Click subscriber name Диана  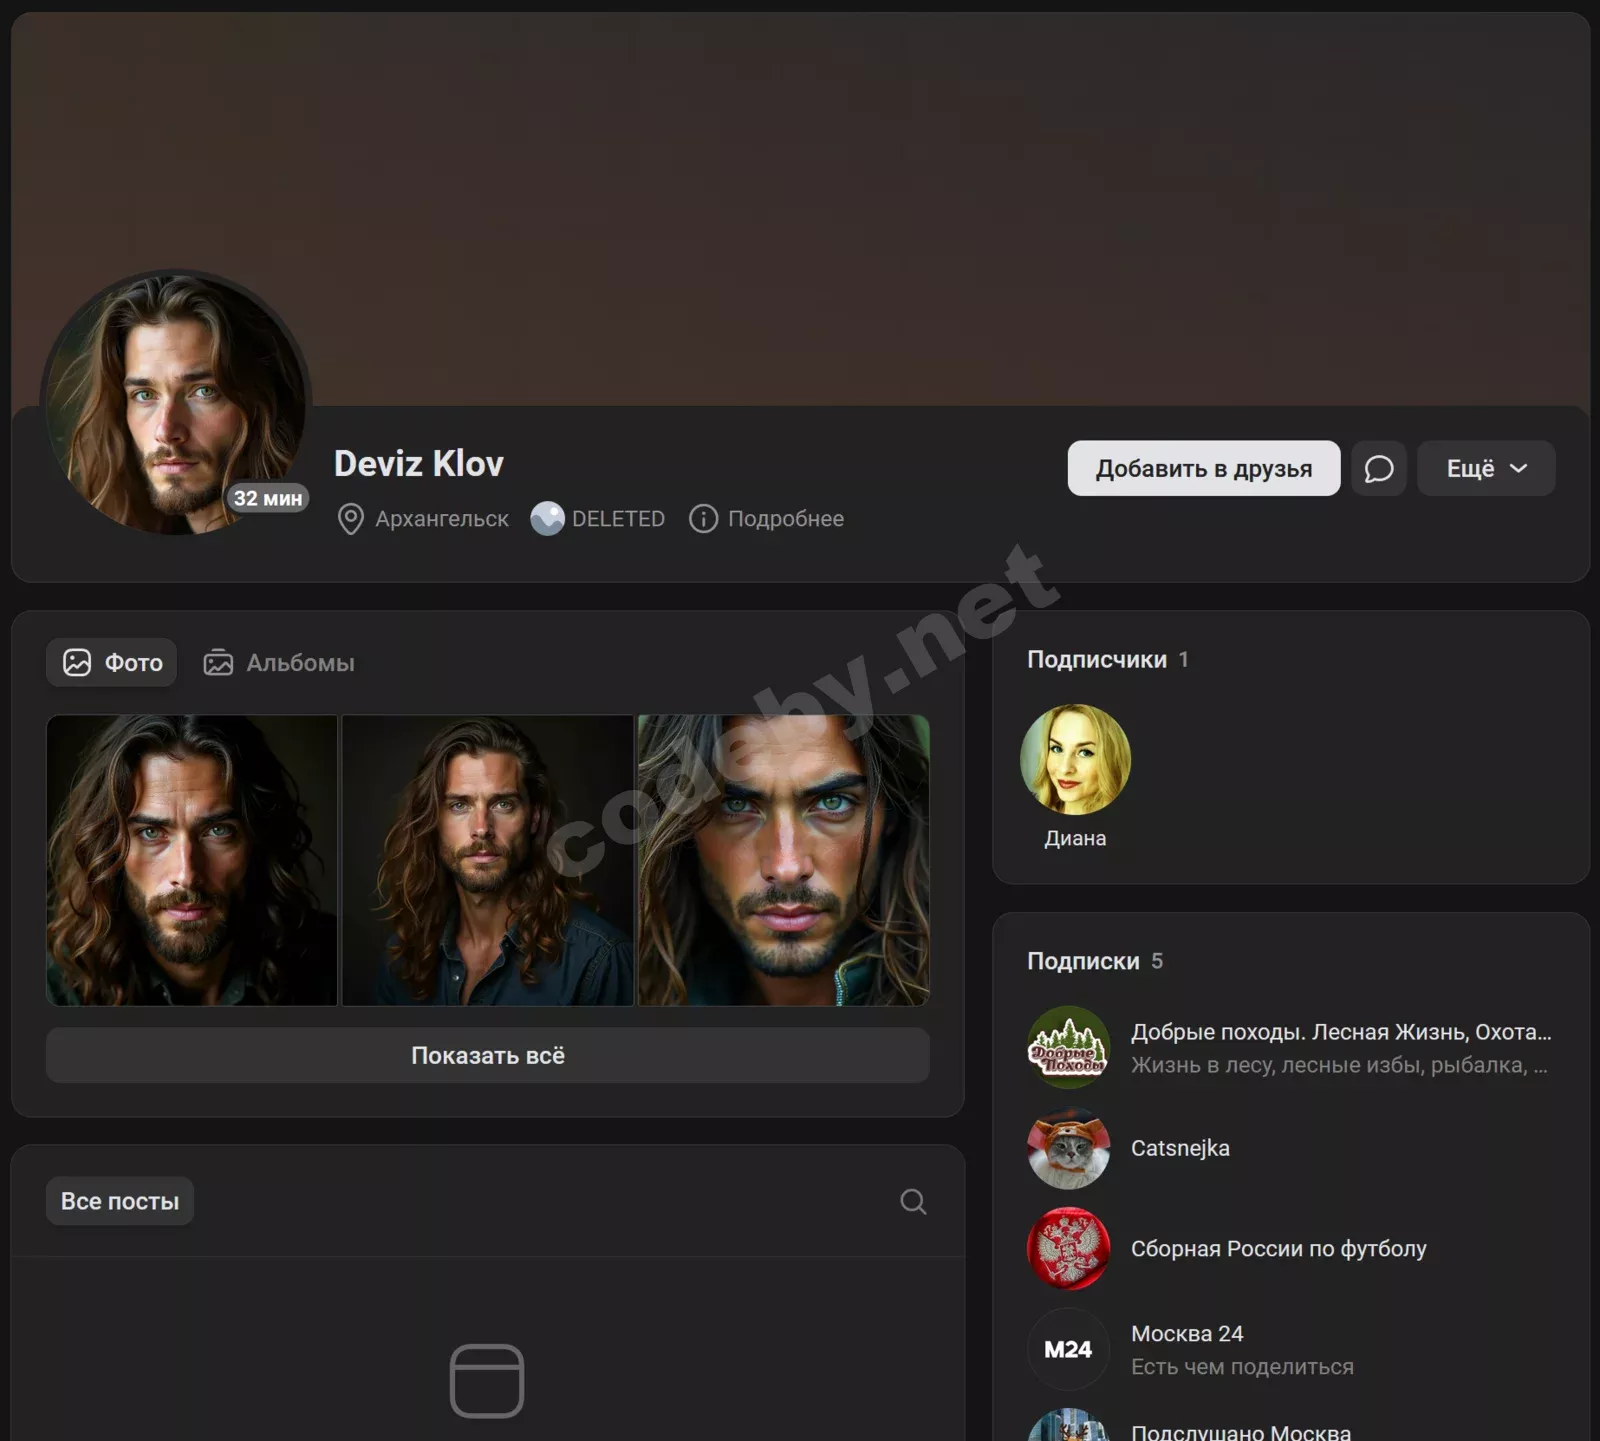pyautogui.click(x=1075, y=838)
